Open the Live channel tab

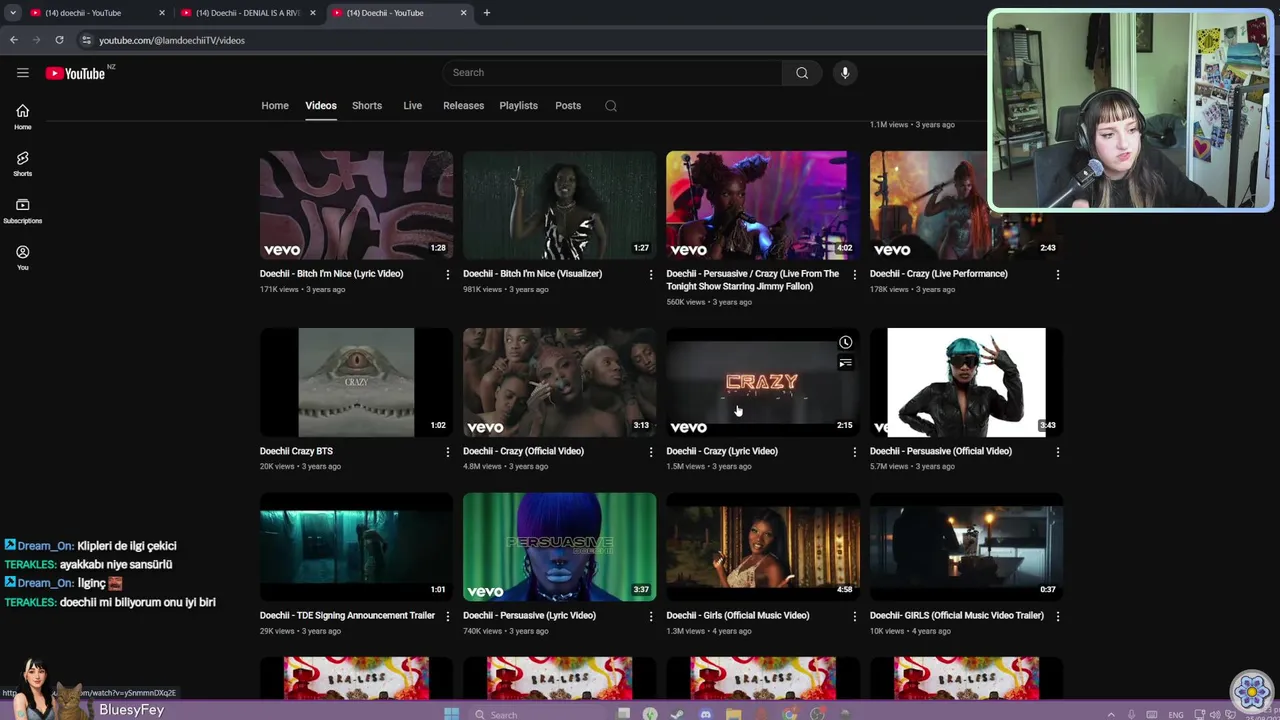412,106
